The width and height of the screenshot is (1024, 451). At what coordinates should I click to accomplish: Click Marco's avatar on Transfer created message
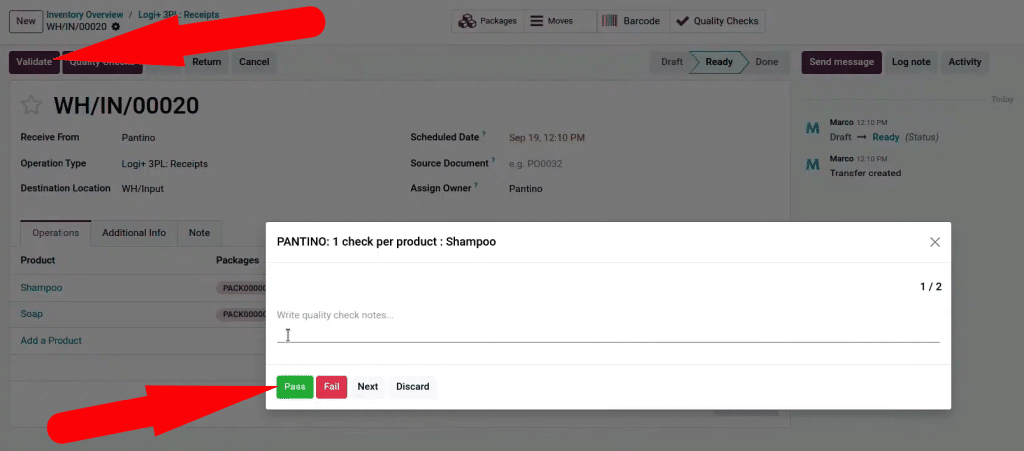point(812,164)
